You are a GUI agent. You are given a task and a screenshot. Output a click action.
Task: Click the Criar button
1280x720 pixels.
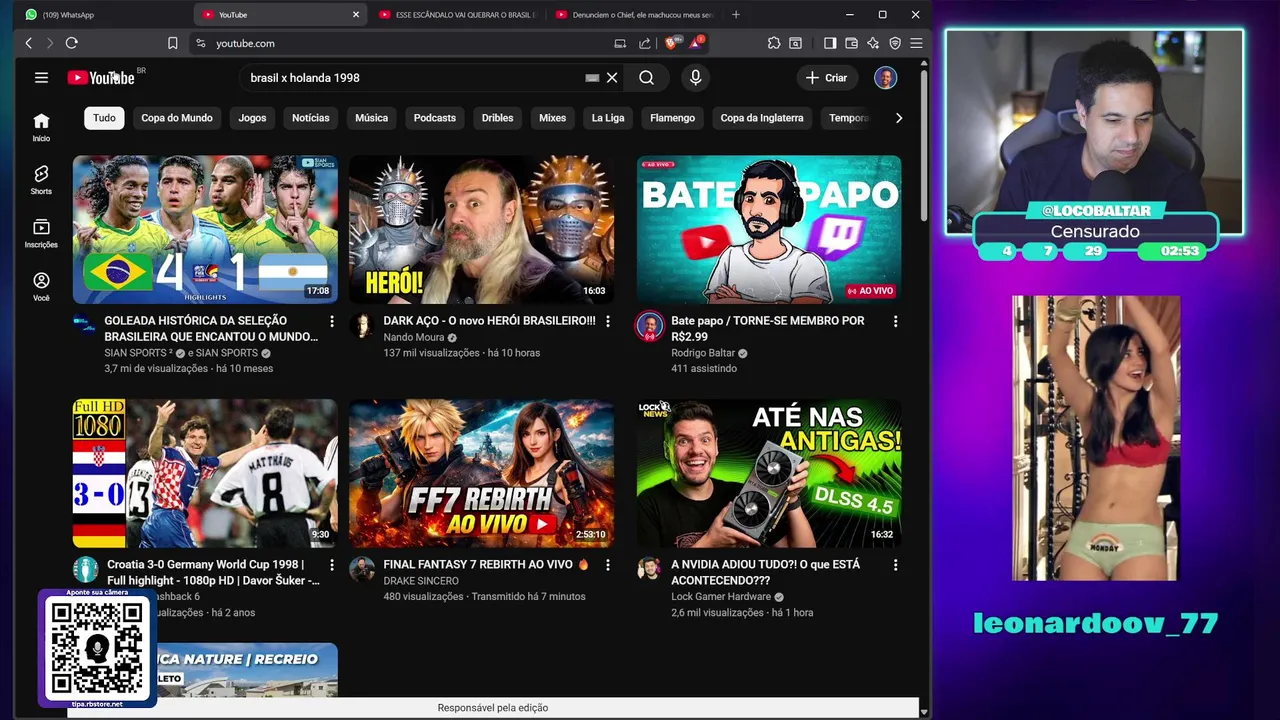point(827,78)
